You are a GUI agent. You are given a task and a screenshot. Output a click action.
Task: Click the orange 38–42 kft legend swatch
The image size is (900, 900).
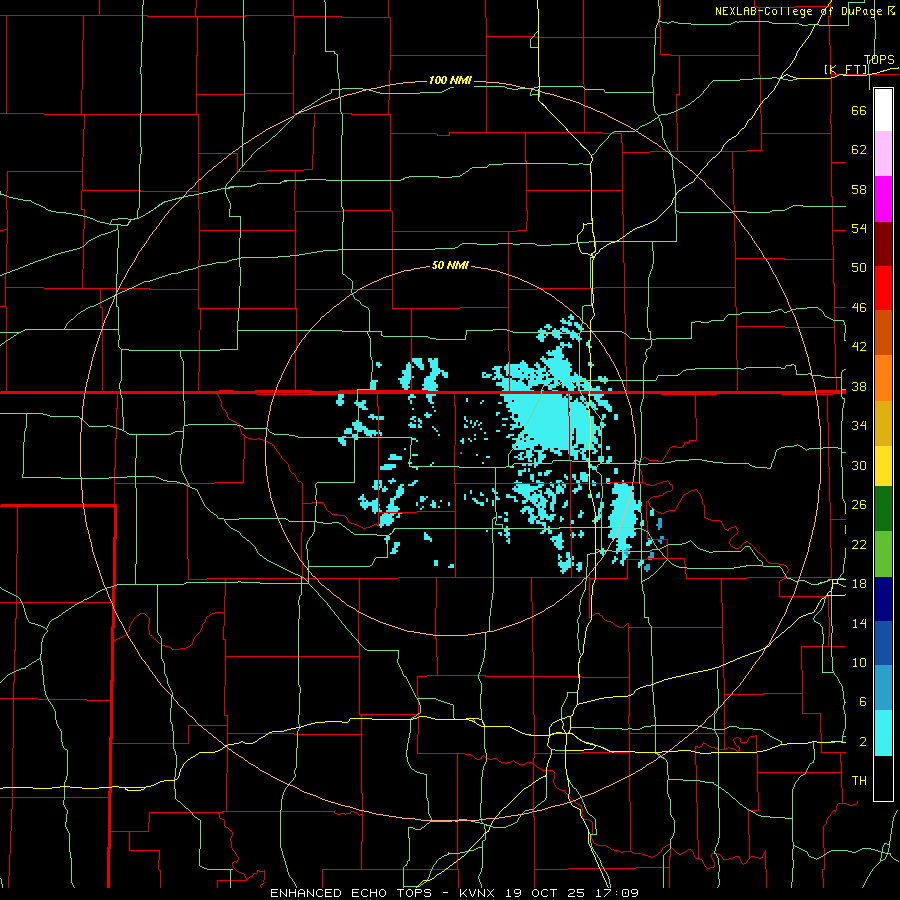(x=883, y=378)
